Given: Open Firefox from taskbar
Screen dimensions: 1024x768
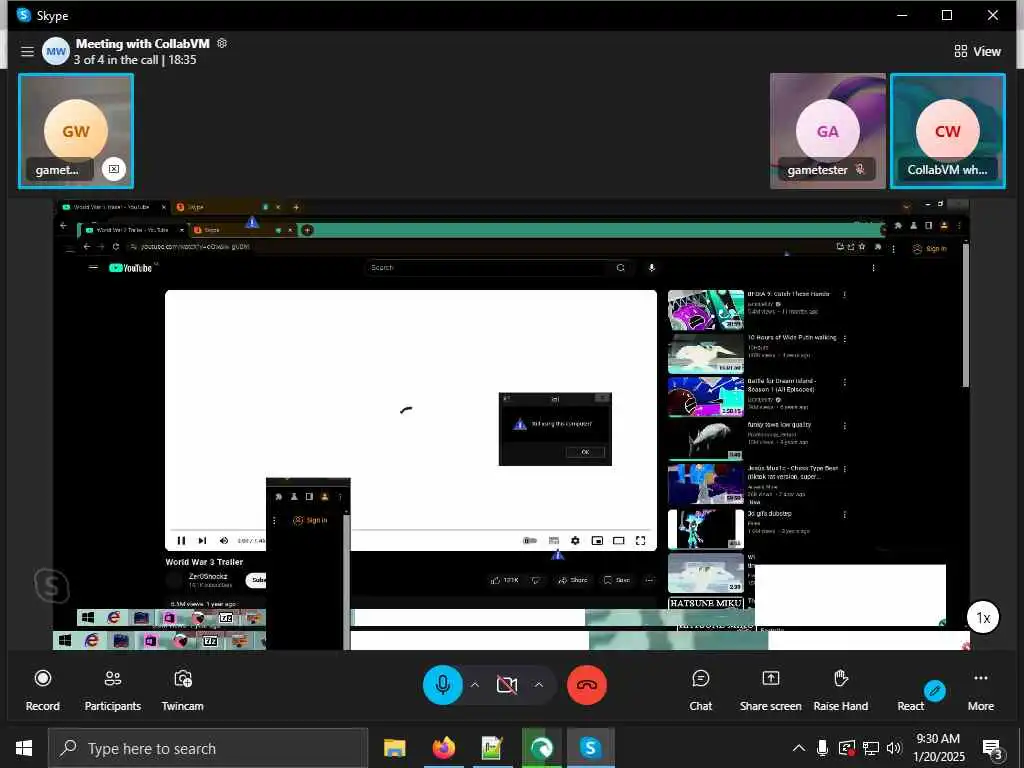Looking at the screenshot, I should pos(443,748).
